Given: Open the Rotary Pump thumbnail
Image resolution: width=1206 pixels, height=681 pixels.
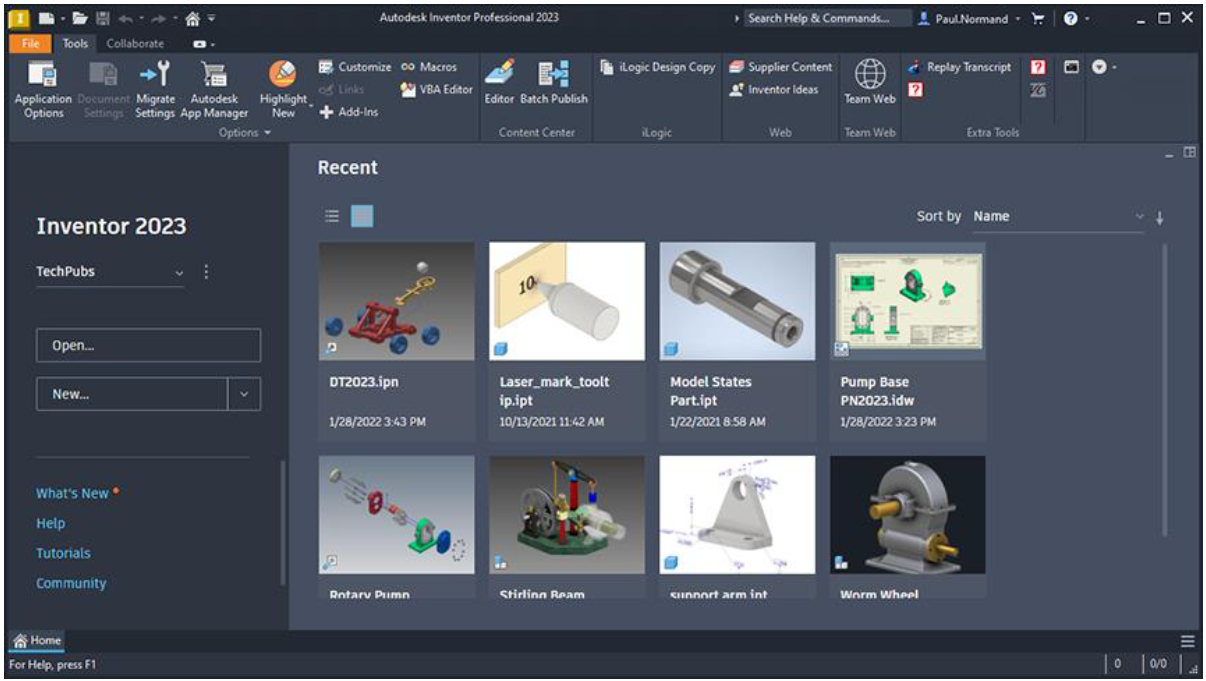Looking at the screenshot, I should pyautogui.click(x=397, y=515).
